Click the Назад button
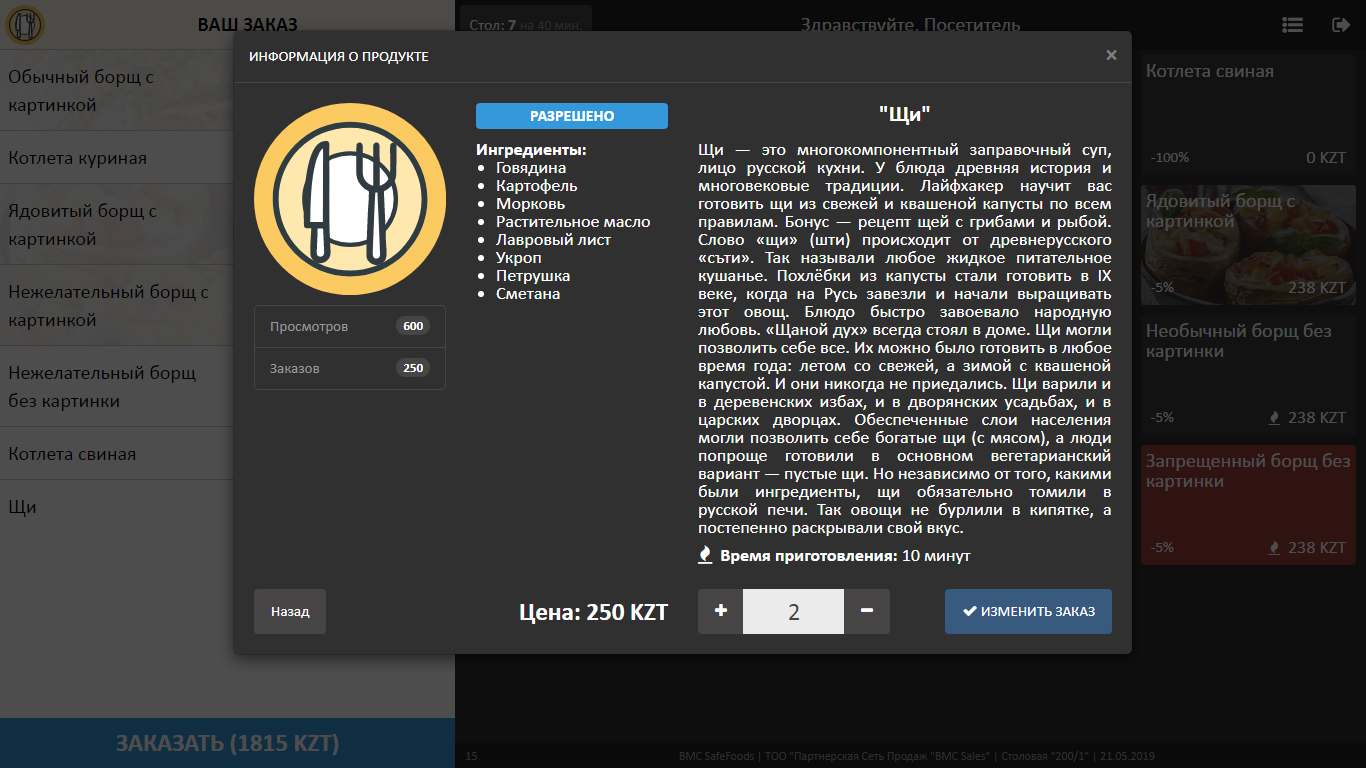 click(x=289, y=611)
